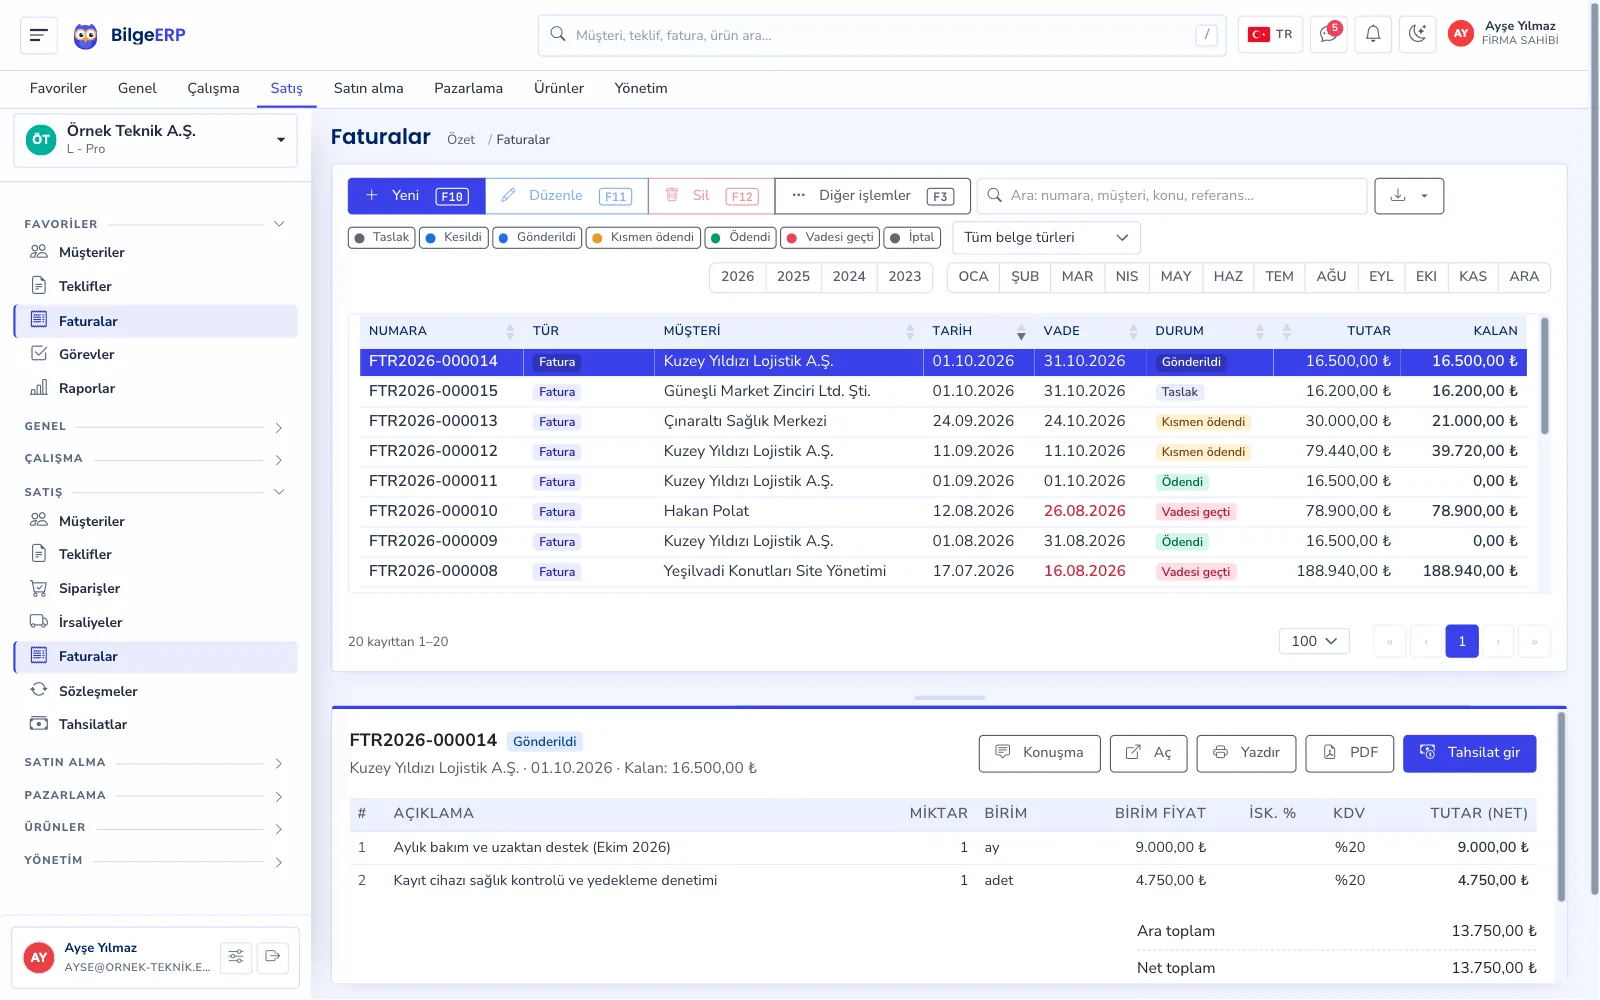This screenshot has width=1600, height=1000.
Task: Toggle the Taslak status filter
Action: click(381, 238)
